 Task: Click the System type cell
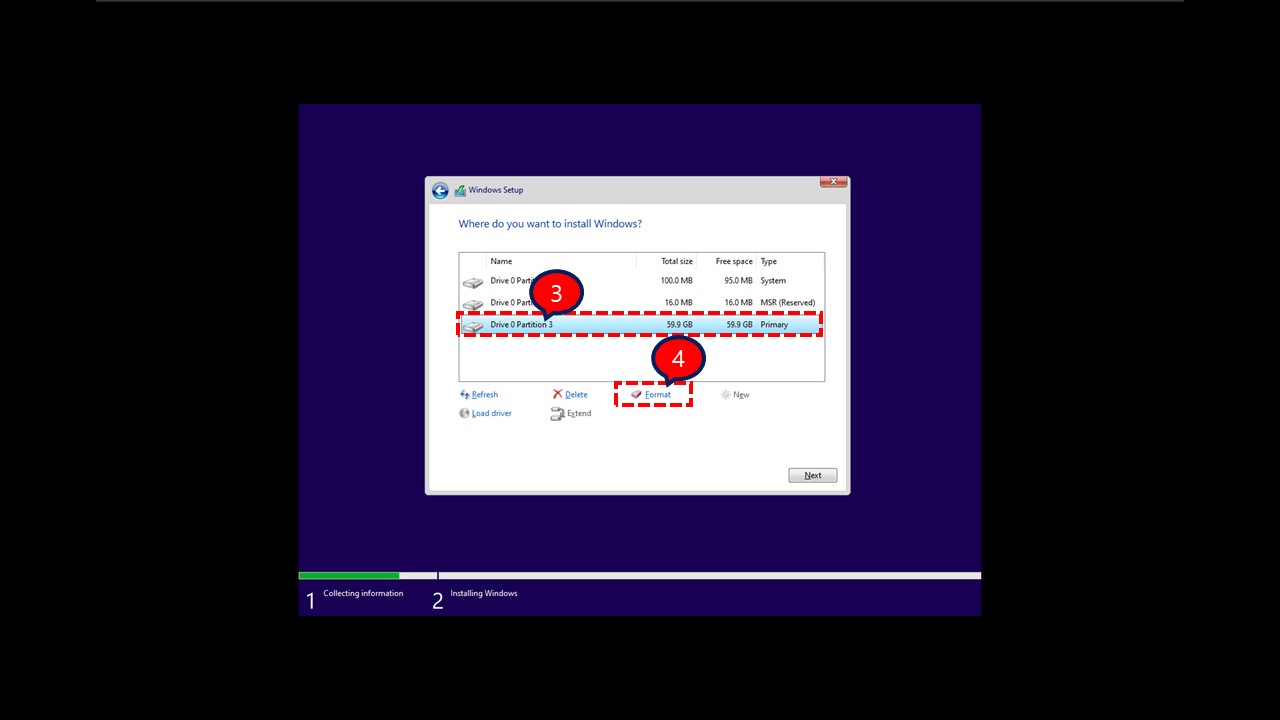pyautogui.click(x=773, y=281)
